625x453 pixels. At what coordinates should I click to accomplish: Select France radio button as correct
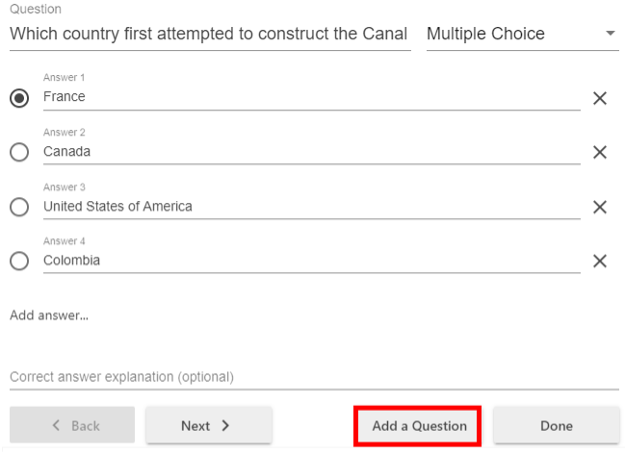[x=19, y=98]
